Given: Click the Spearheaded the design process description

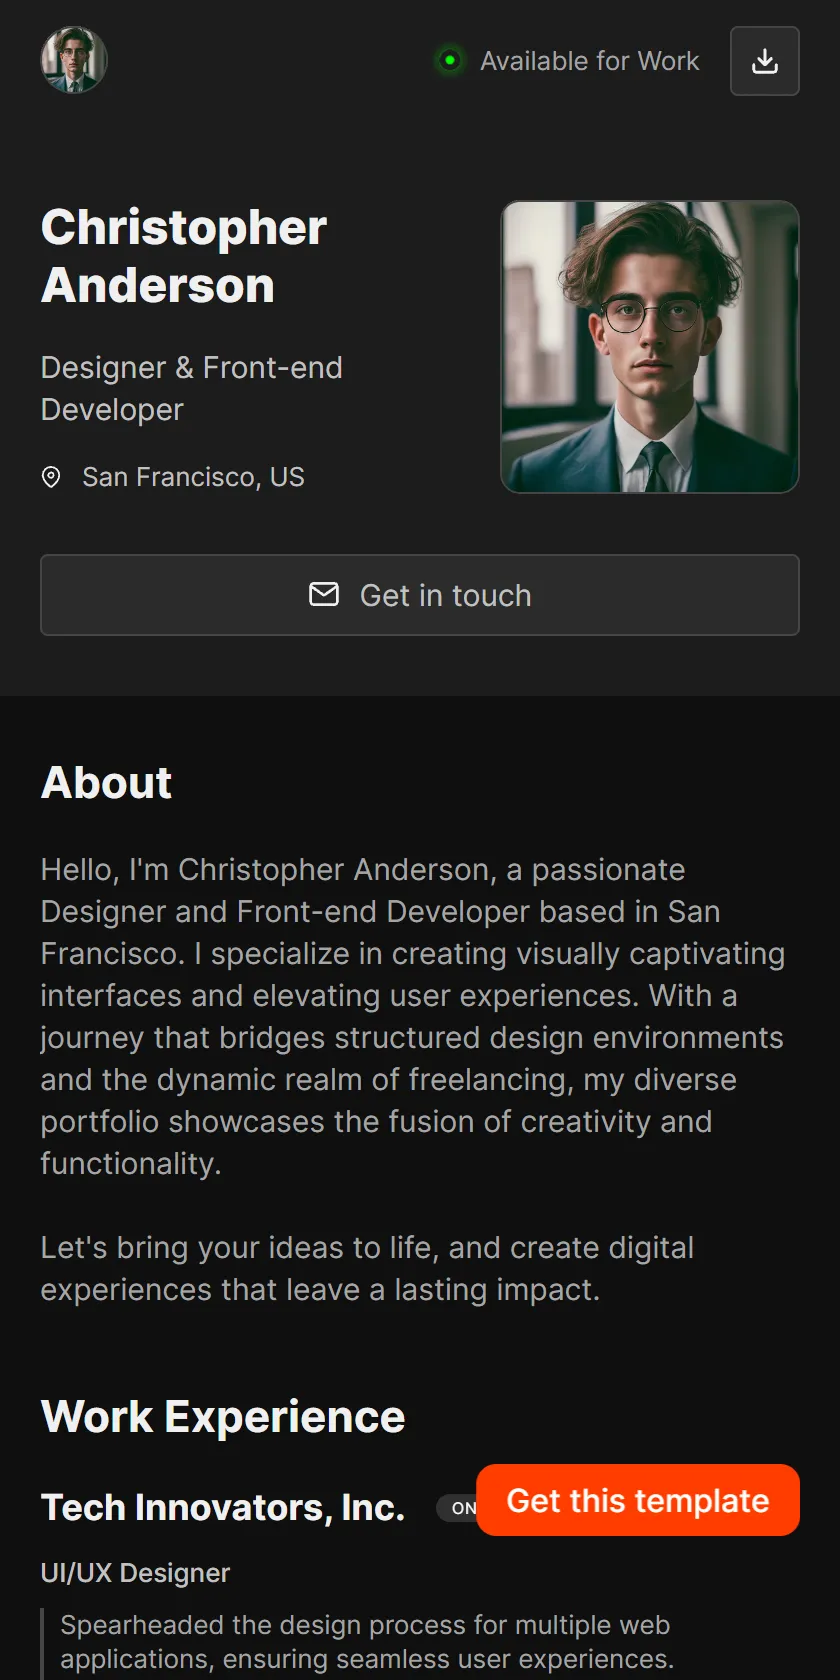Looking at the screenshot, I should pyautogui.click(x=367, y=1642).
